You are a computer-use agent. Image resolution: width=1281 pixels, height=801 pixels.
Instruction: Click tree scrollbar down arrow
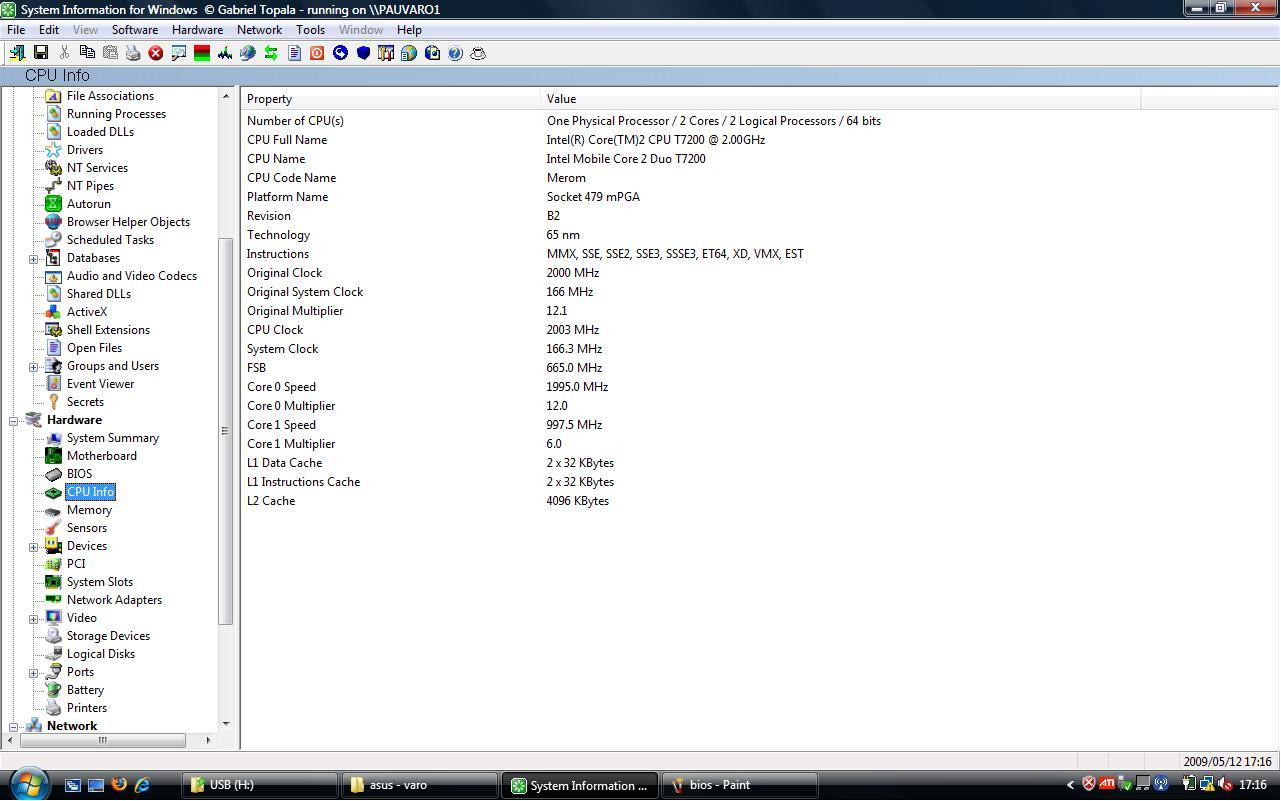[225, 724]
